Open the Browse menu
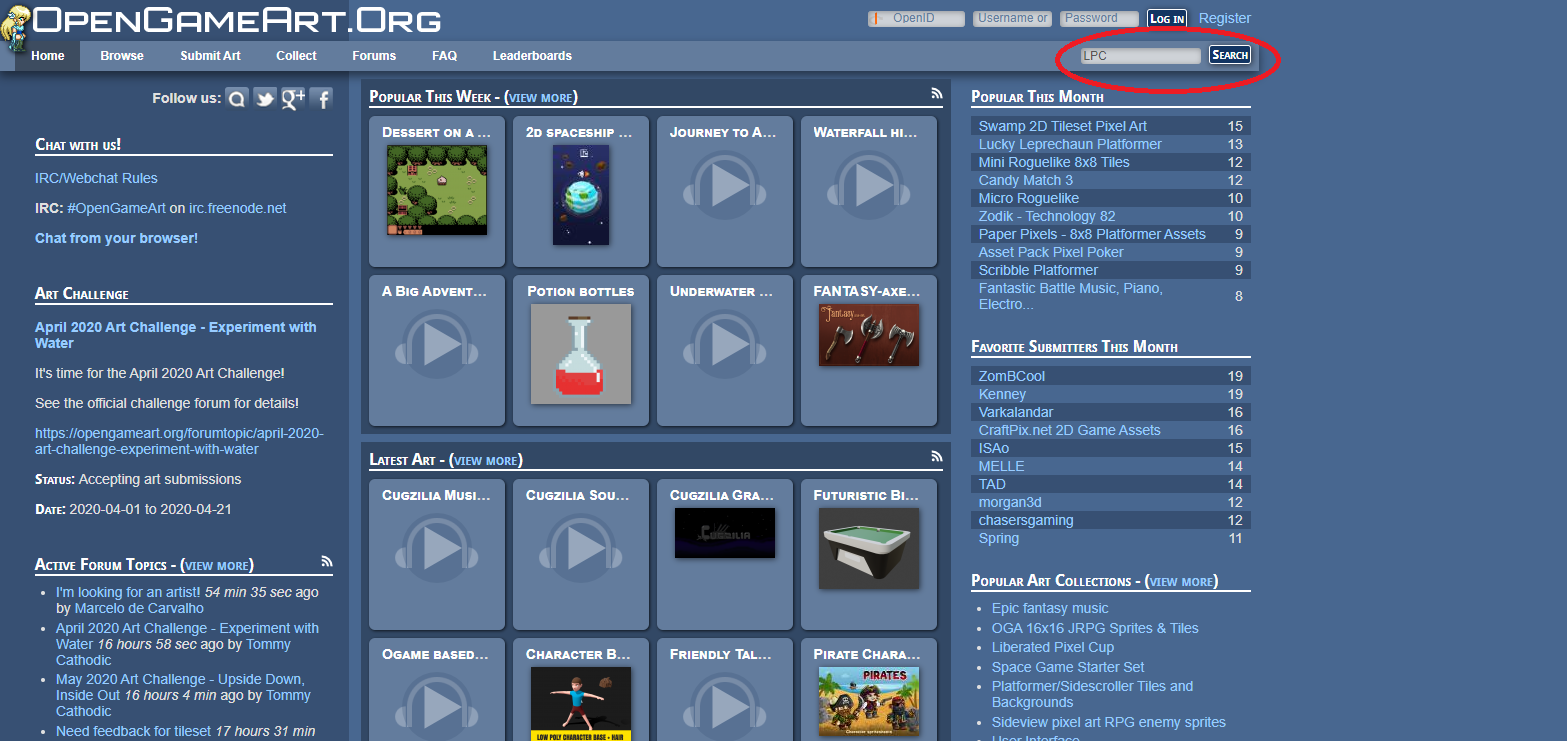This screenshot has width=1567, height=741. point(122,56)
